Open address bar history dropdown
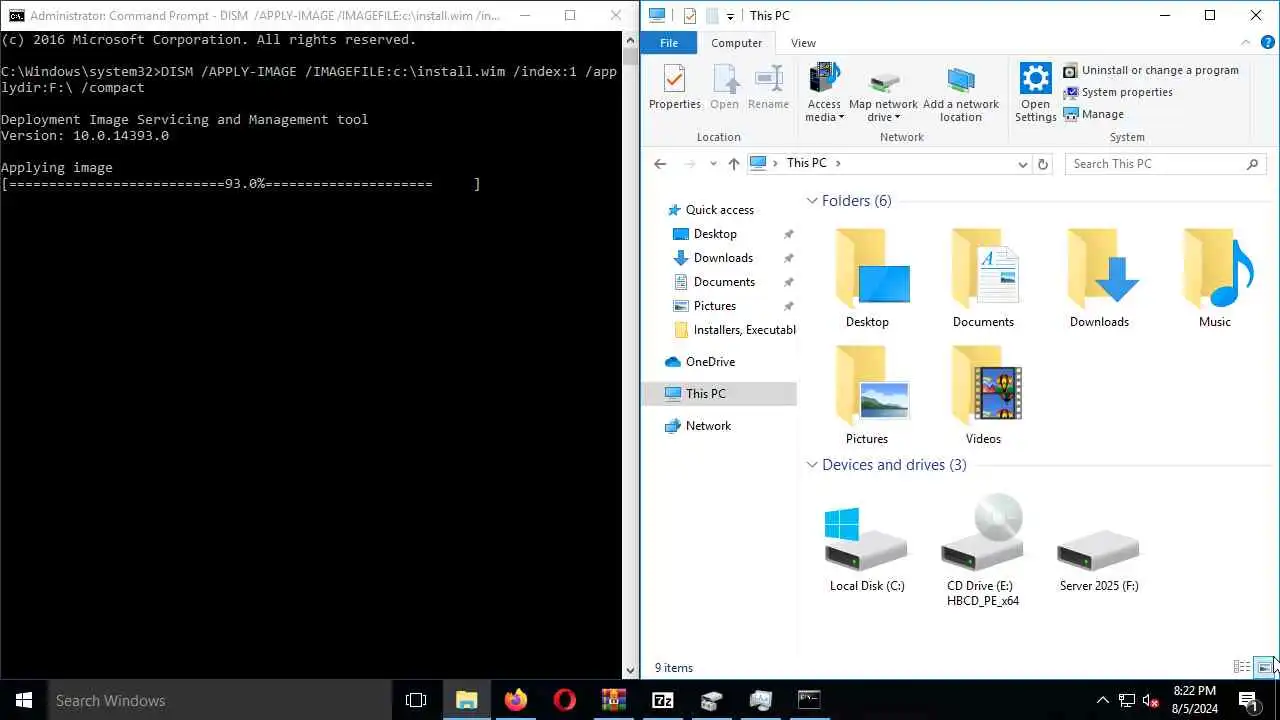Viewport: 1280px width, 720px height. pos(1022,164)
